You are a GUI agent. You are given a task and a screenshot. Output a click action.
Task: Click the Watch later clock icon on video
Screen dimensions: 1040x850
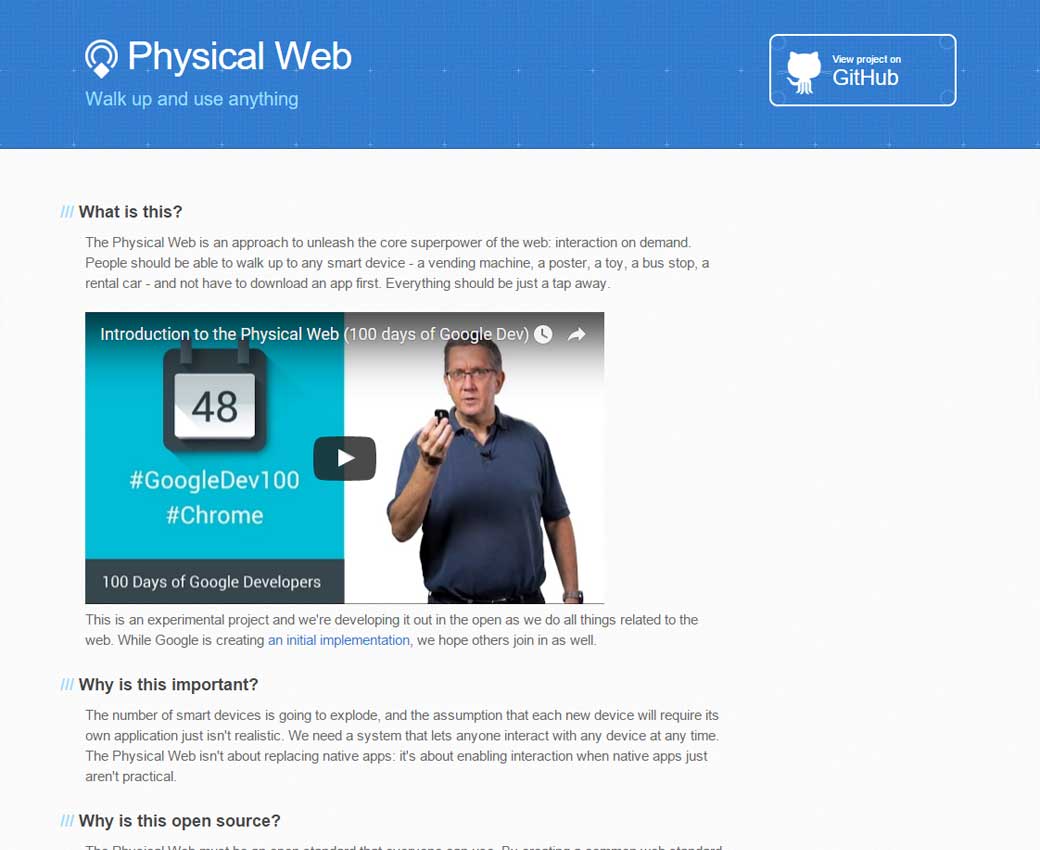pyautogui.click(x=543, y=334)
